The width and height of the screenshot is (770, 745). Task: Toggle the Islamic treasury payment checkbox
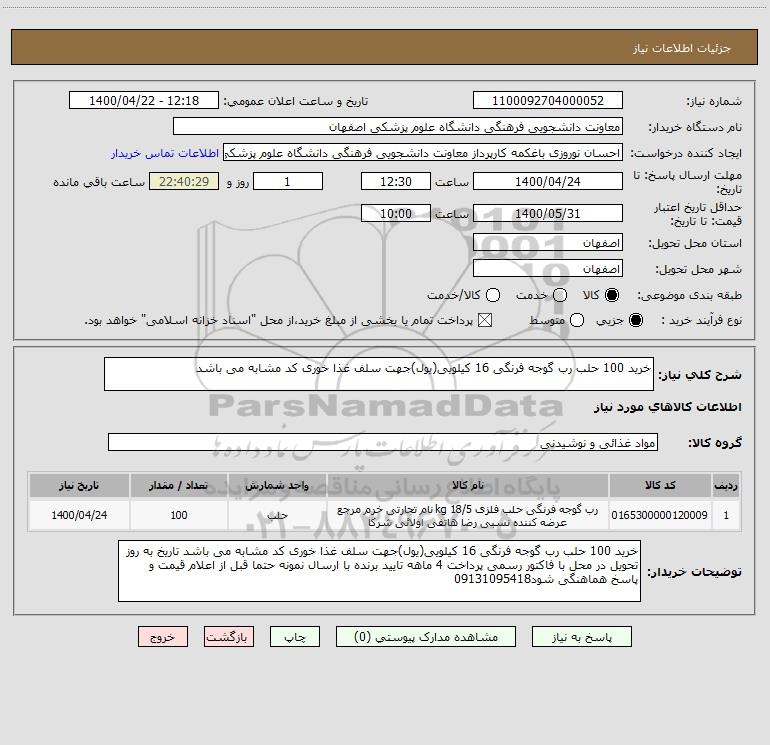(485, 320)
